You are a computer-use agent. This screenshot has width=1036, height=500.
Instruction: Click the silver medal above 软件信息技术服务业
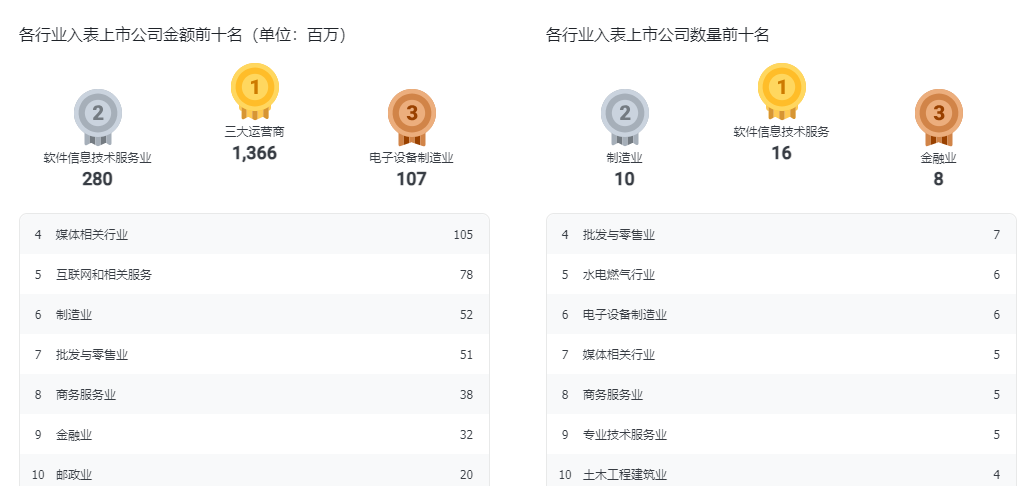[x=97, y=114]
